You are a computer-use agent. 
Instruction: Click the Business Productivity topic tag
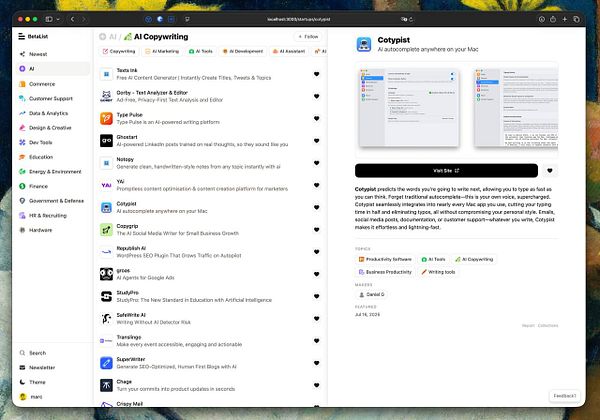[385, 272]
